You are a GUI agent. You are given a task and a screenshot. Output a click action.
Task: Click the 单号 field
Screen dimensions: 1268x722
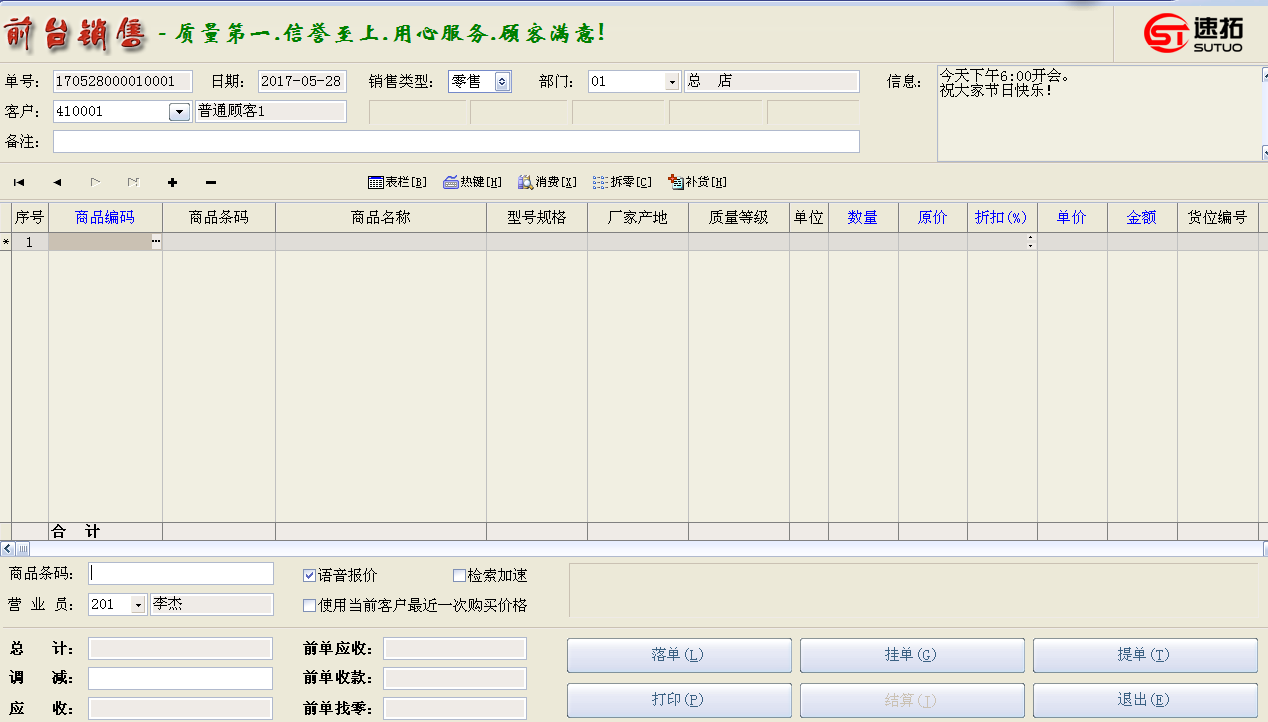[x=123, y=82]
